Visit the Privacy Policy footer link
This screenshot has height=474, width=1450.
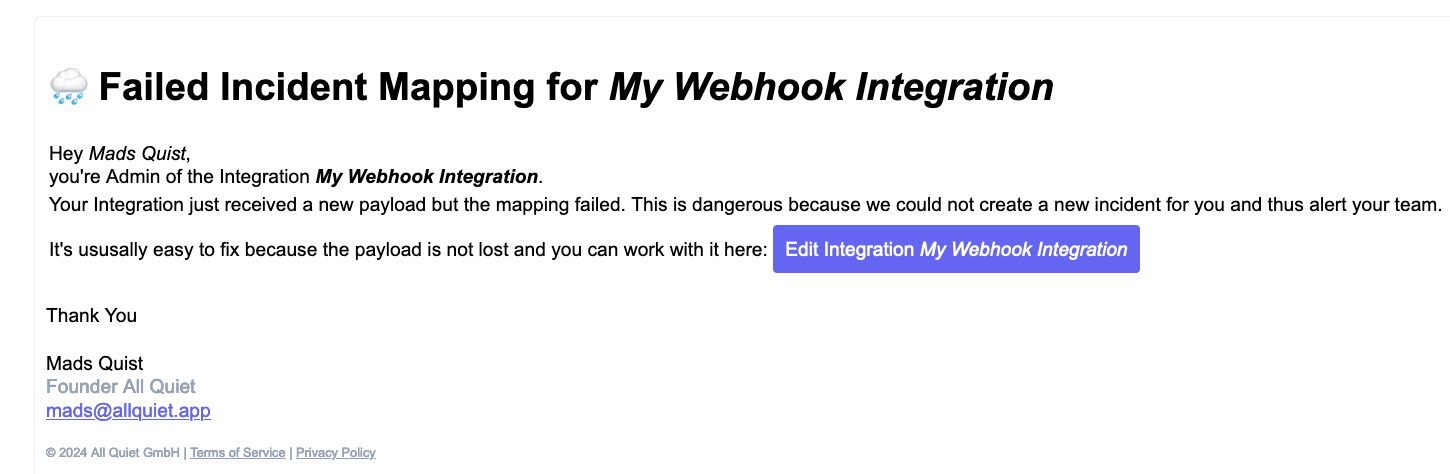pos(336,453)
